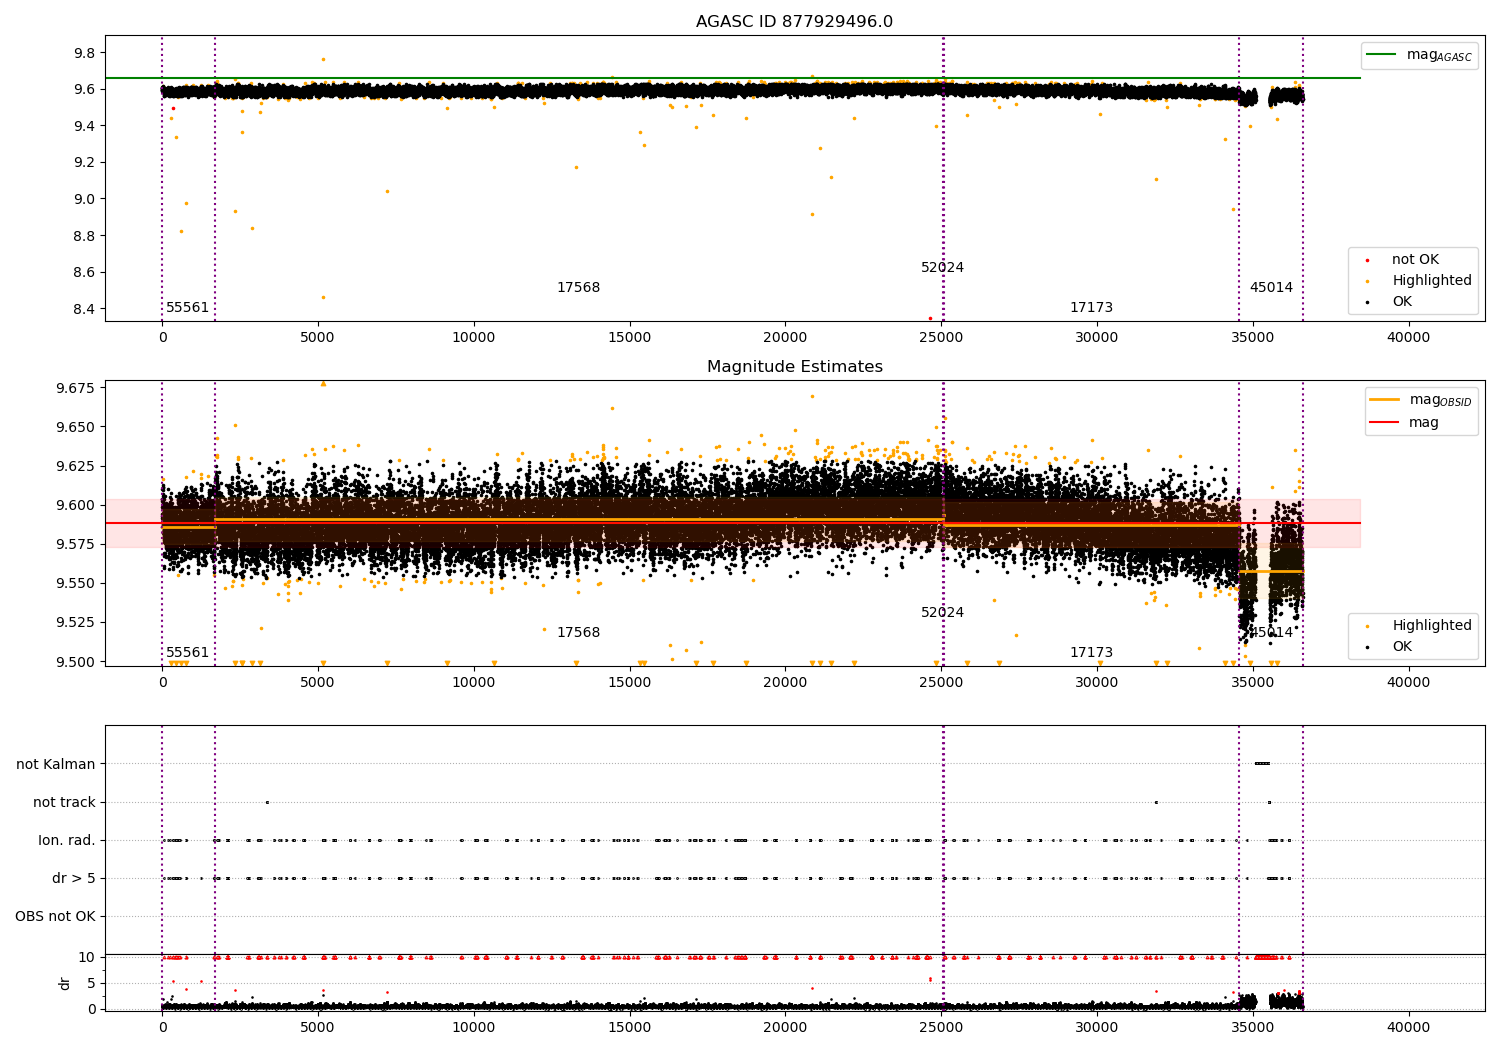Click the "not track" row label
This screenshot has width=1500, height=1050.
[64, 803]
